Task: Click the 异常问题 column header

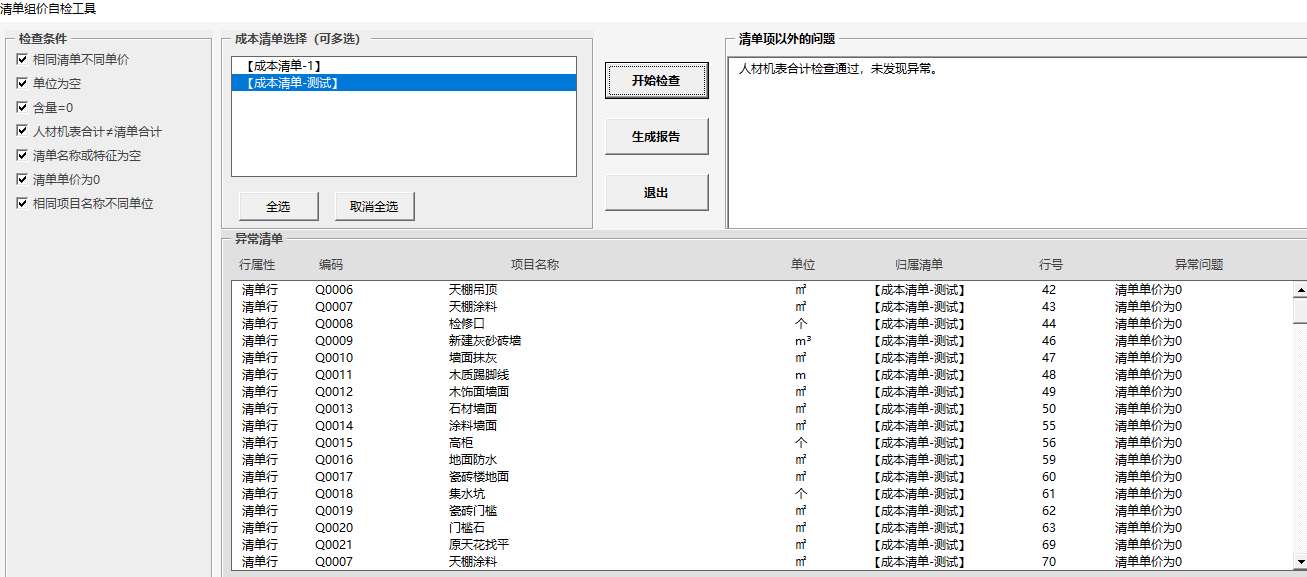Action: tap(1199, 265)
